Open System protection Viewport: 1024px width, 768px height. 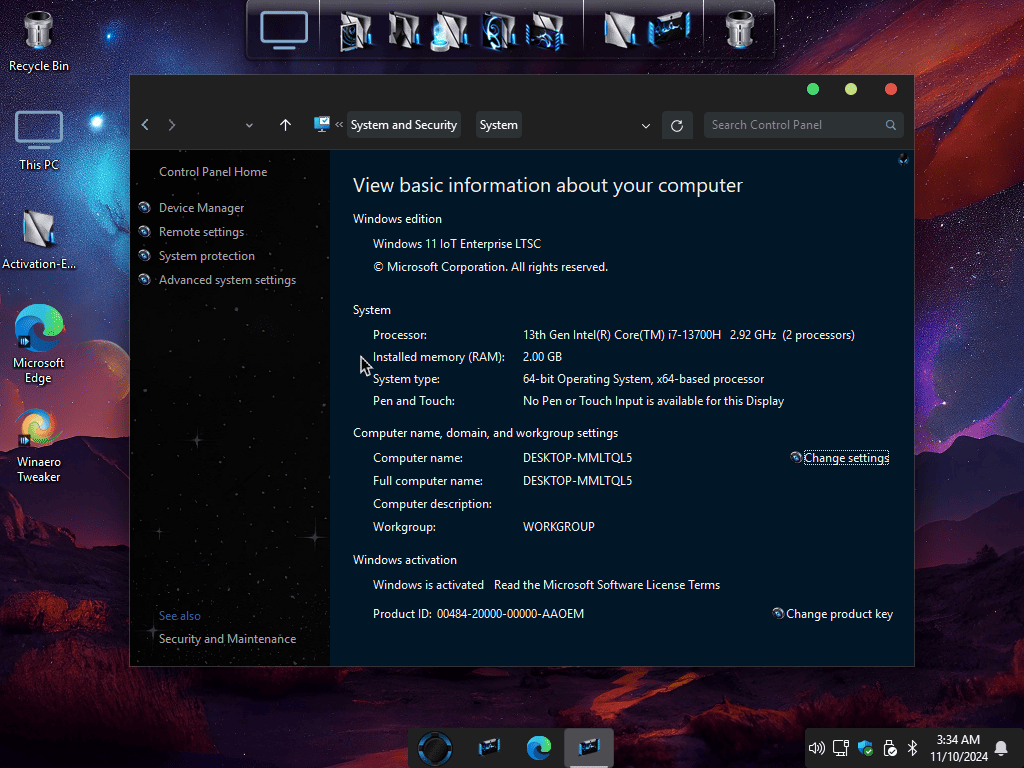coord(206,256)
